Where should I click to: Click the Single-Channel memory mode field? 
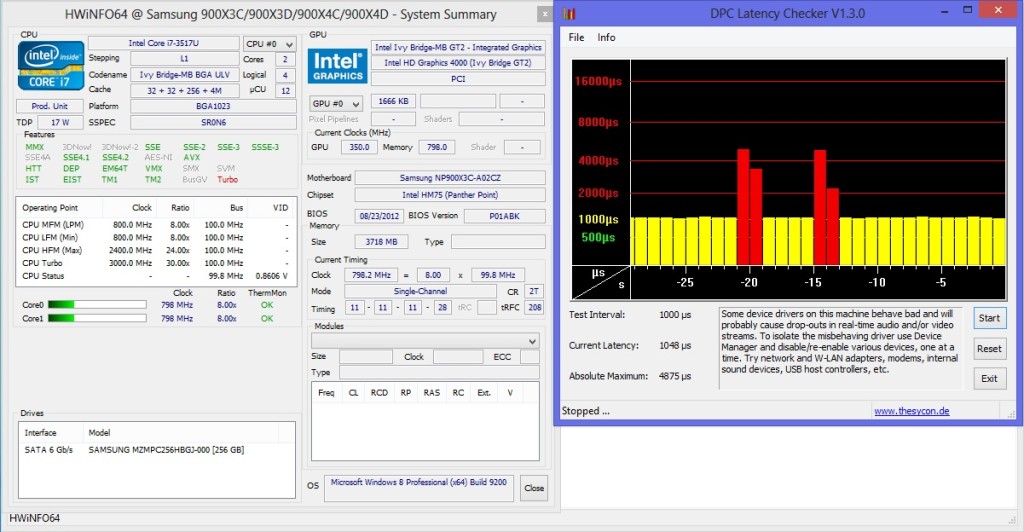pyautogui.click(x=421, y=291)
